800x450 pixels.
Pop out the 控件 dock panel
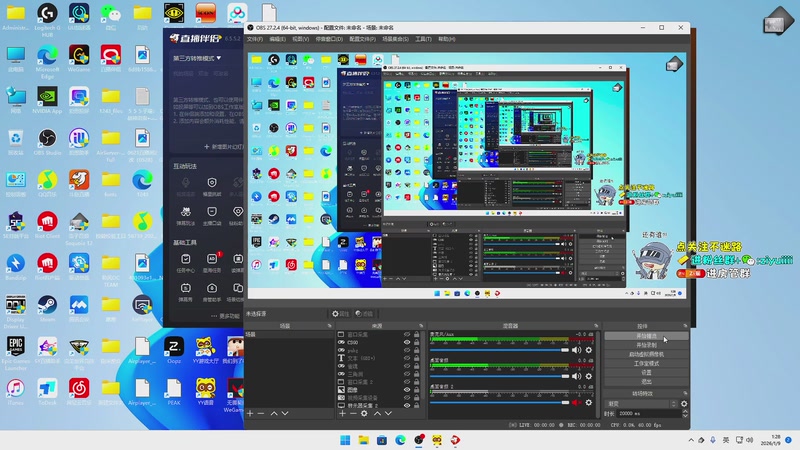click(685, 326)
